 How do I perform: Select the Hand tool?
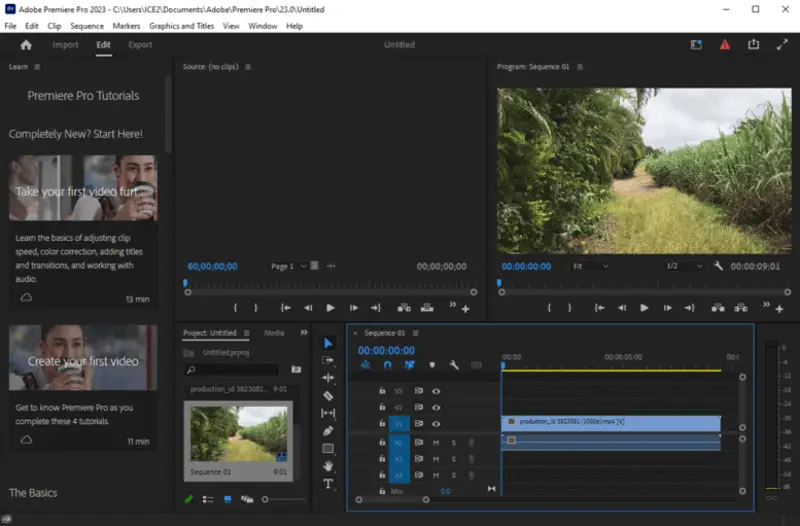point(328,466)
